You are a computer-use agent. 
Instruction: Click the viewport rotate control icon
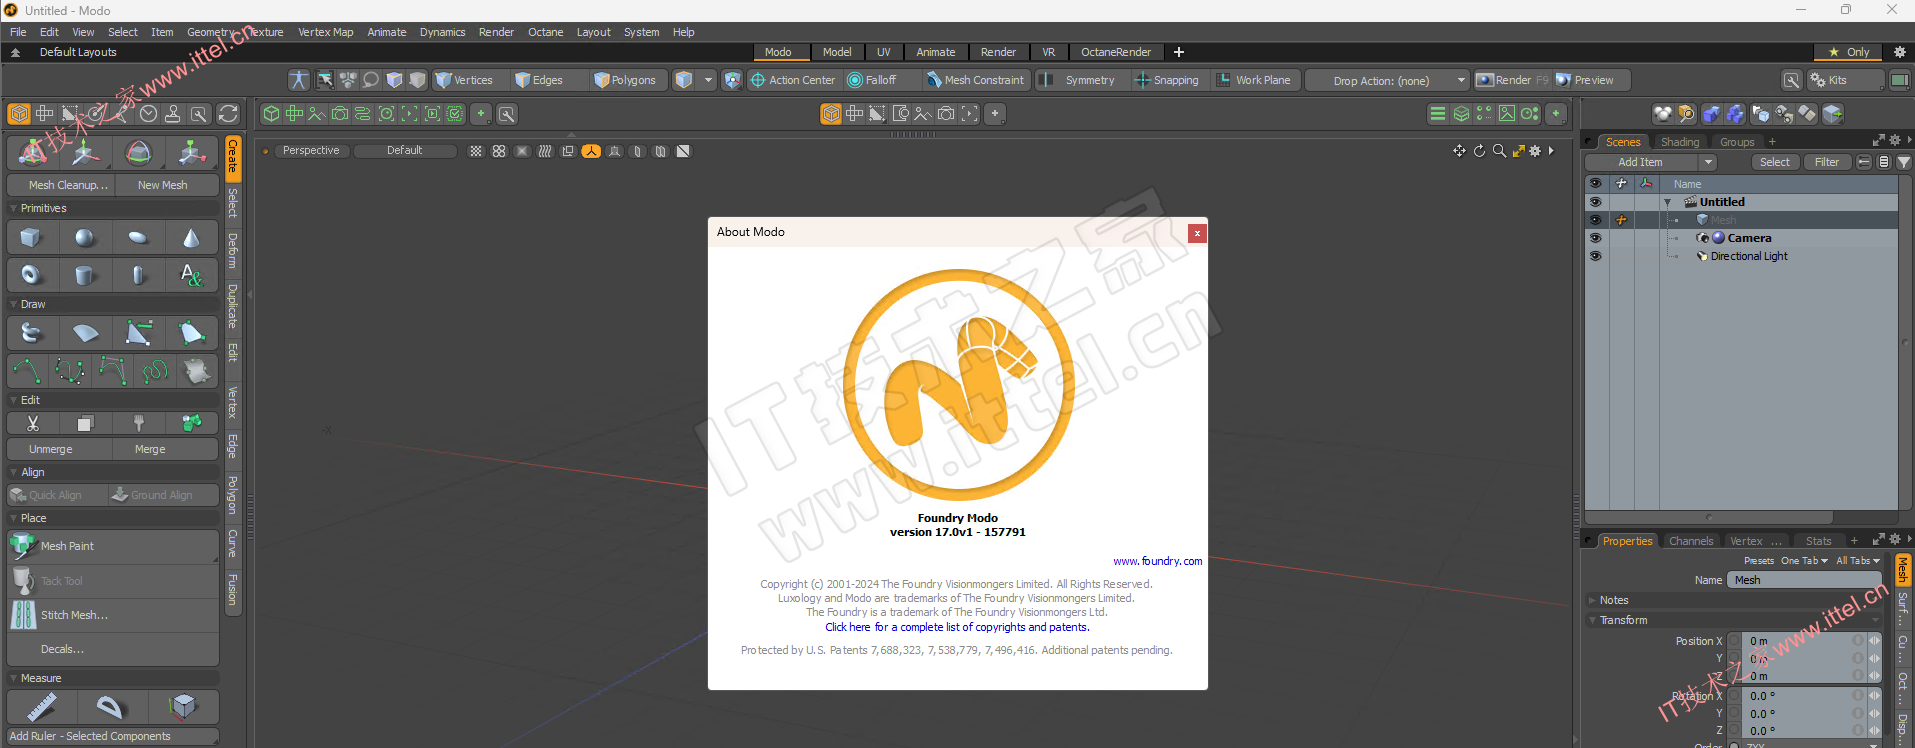tap(1479, 151)
